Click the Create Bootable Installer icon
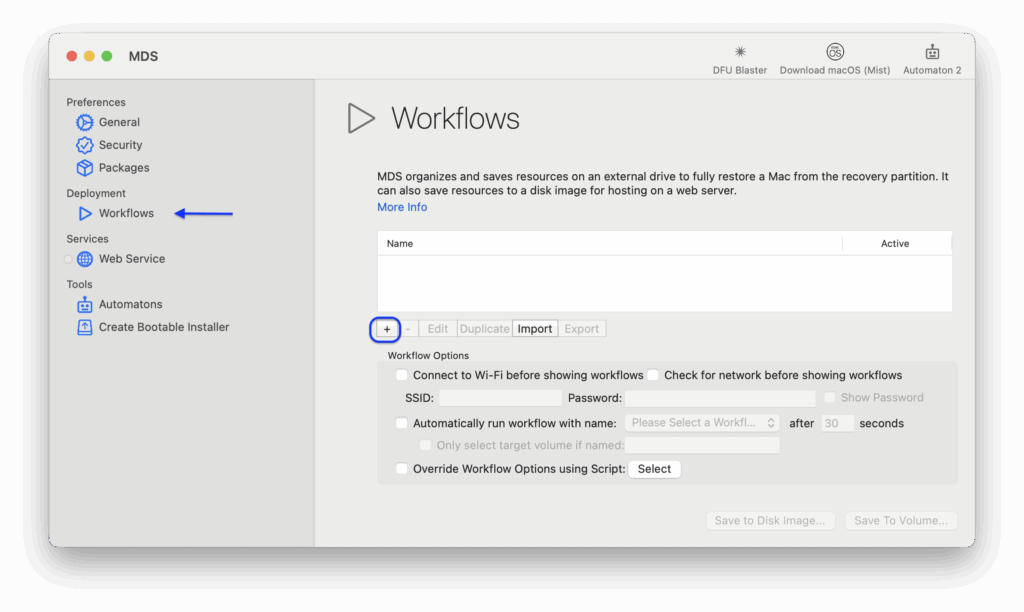1024x612 pixels. point(84,327)
